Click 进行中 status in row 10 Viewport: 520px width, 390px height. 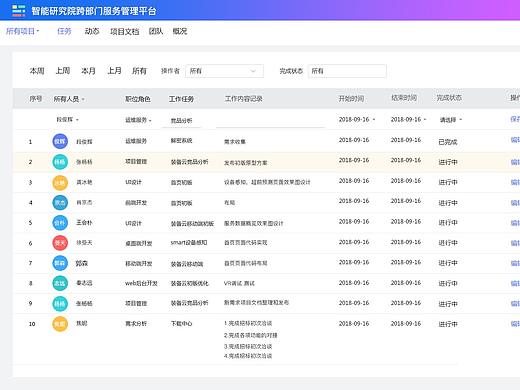point(448,324)
